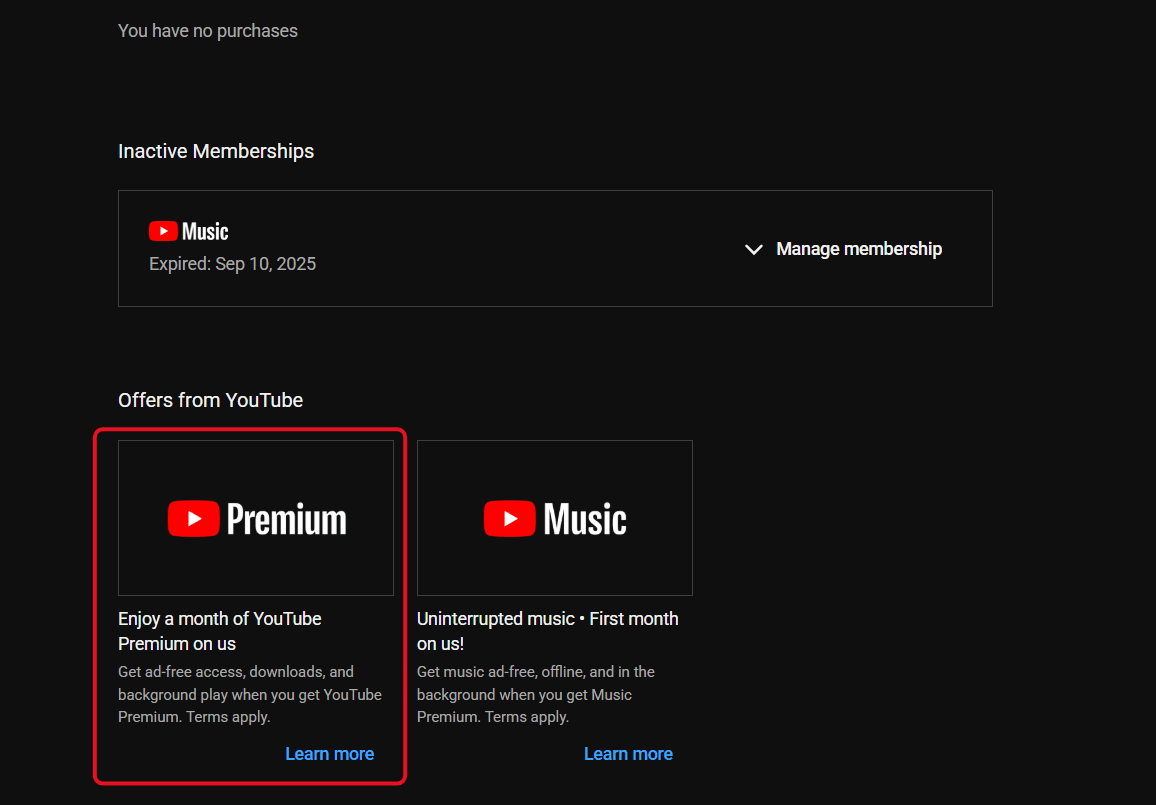Click the Premium offer description text
The width and height of the screenshot is (1156, 805).
pyautogui.click(x=250, y=694)
